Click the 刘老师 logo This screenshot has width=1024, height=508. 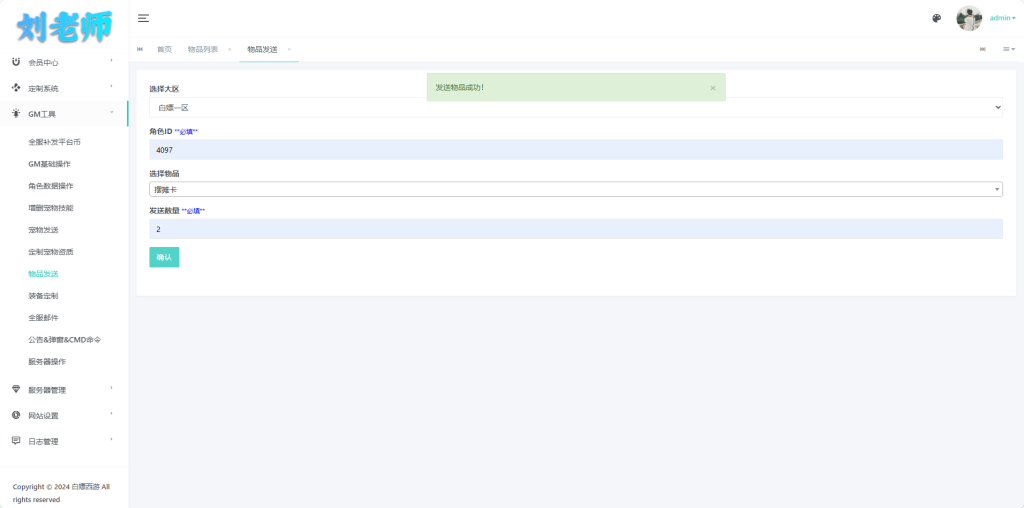pyautogui.click(x=64, y=27)
